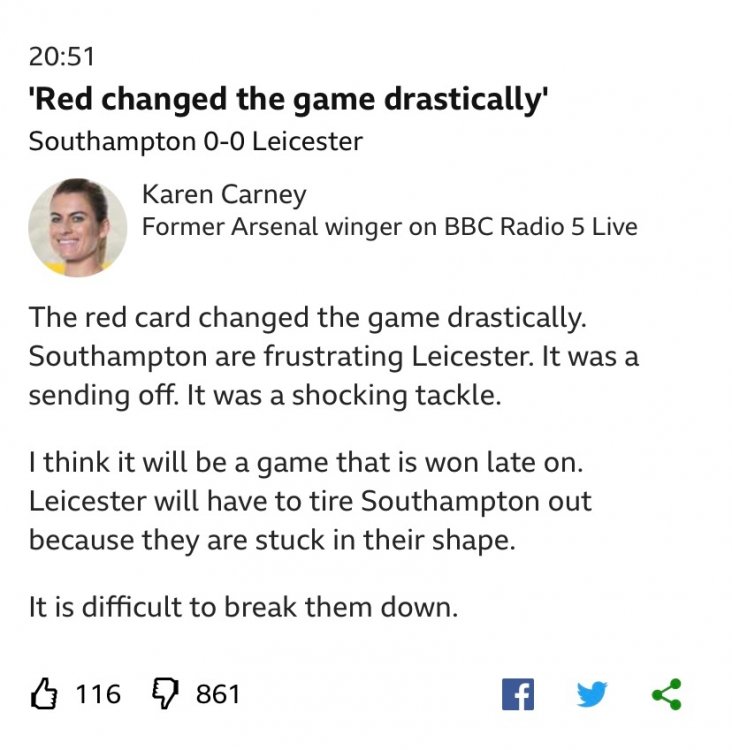Click 'It is difficult to break them down.'

243,607
